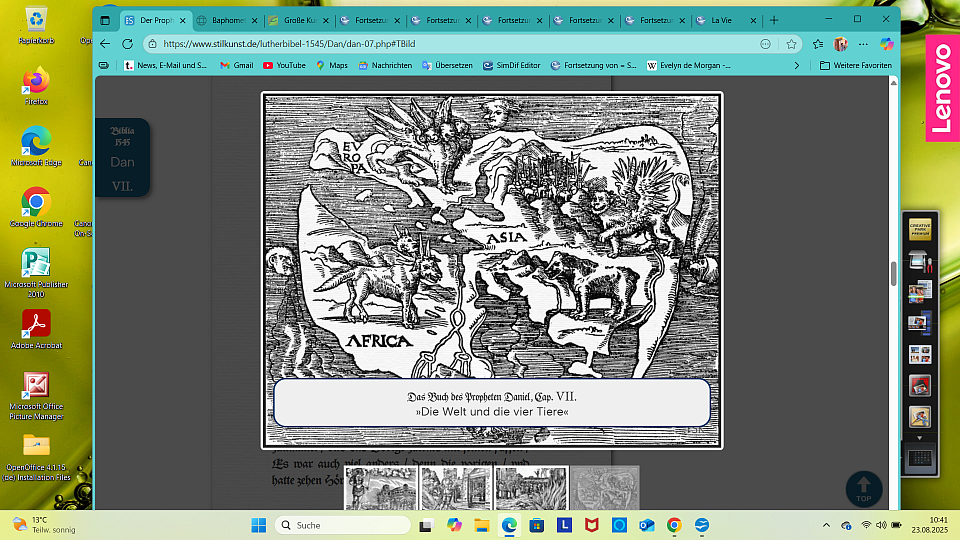Viewport: 960px width, 540px height.
Task: Open the News, E-Mail und S... bookmark
Action: click(x=165, y=66)
